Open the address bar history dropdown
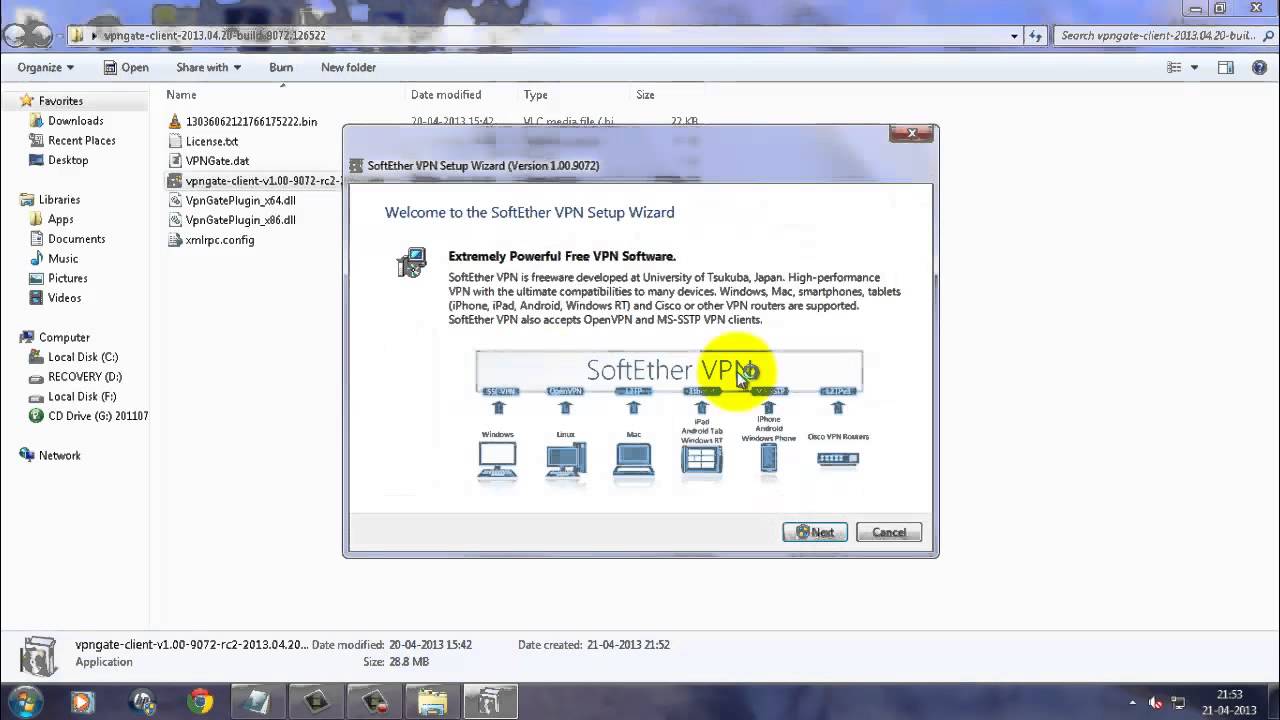The height and width of the screenshot is (720, 1280). coord(1016,35)
